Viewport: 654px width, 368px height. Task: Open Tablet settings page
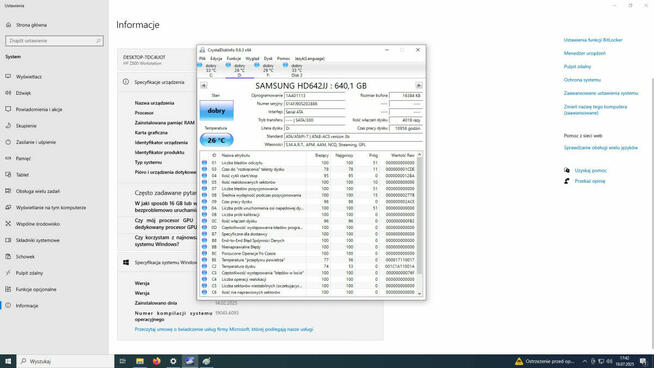coord(22,175)
